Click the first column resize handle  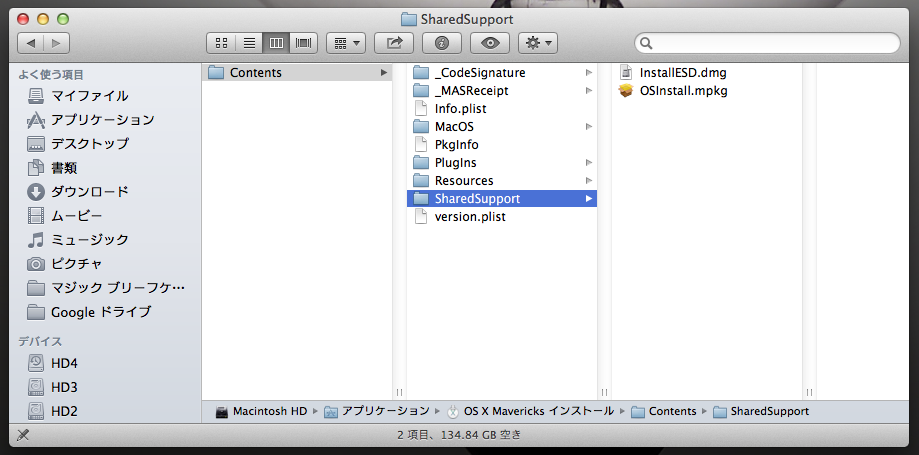coord(399,392)
